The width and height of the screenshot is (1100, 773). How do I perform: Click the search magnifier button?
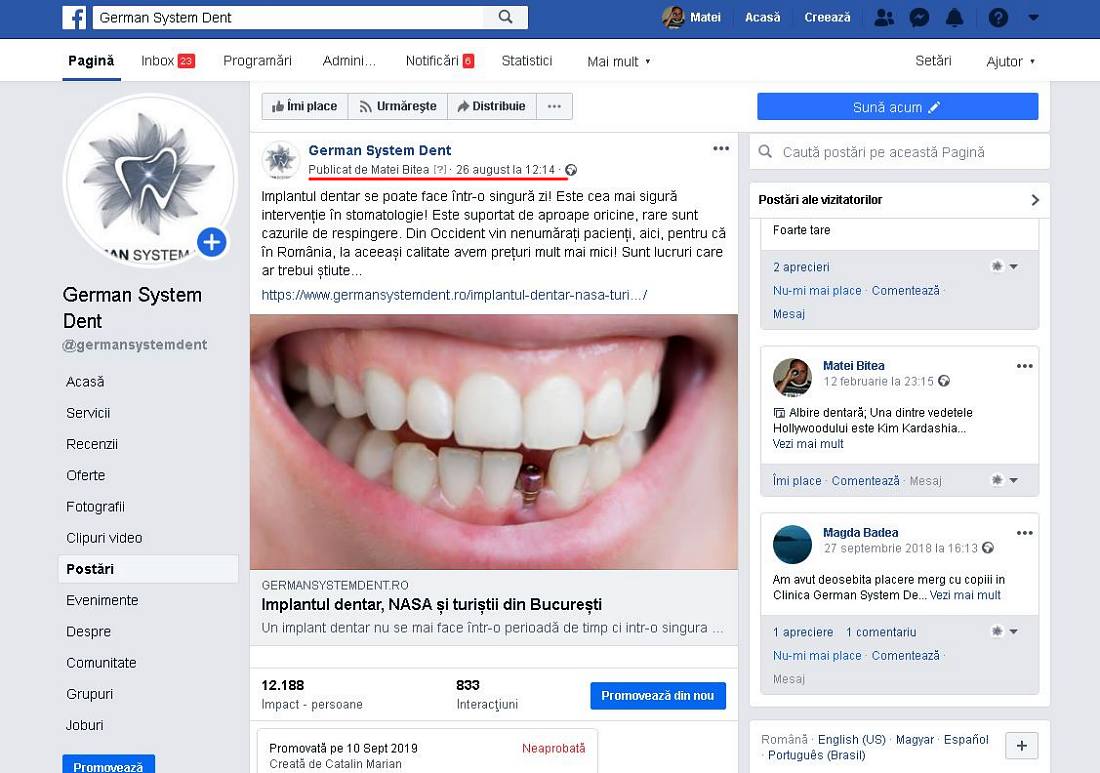coord(505,17)
